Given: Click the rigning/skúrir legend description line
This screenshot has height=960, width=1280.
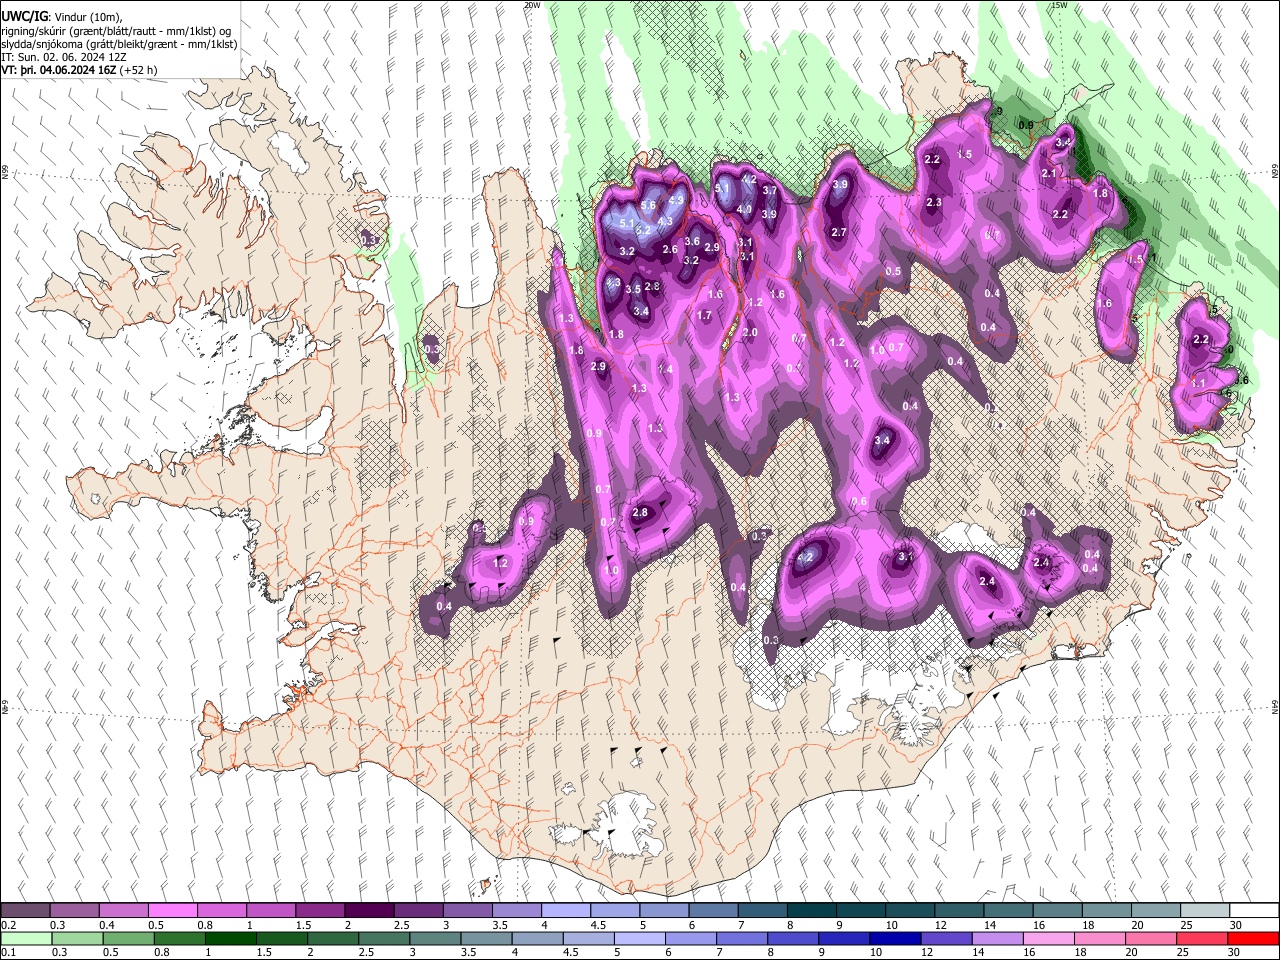Looking at the screenshot, I should 115,31.
